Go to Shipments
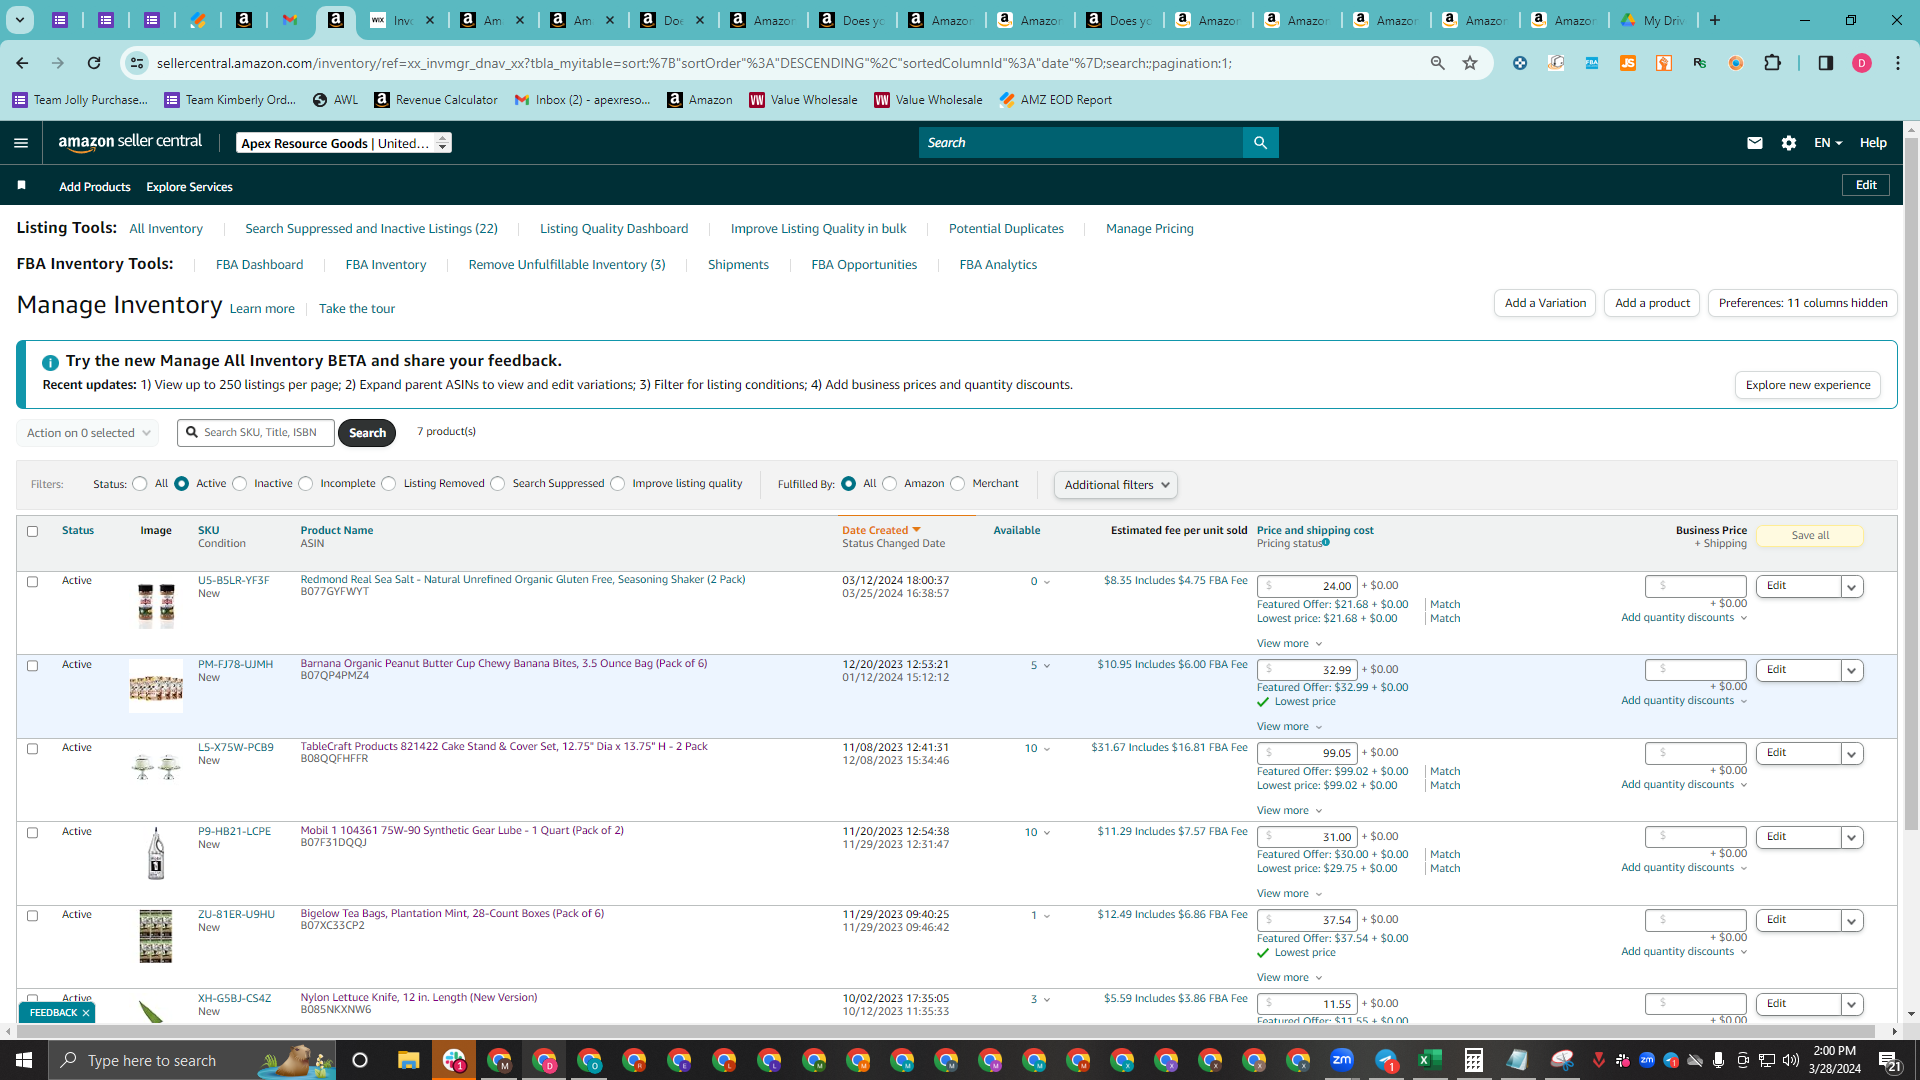The width and height of the screenshot is (1920, 1080). 738,265
